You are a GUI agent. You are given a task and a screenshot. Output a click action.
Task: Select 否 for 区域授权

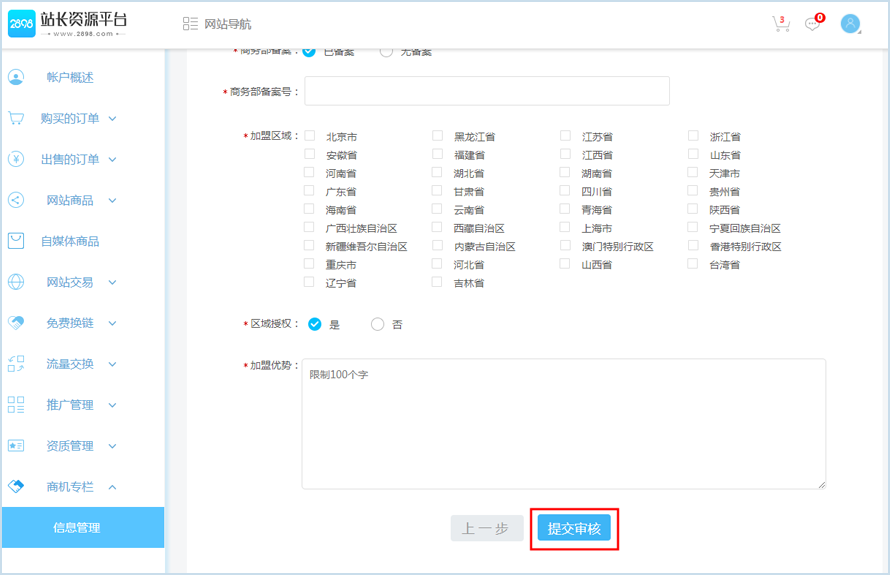point(377,324)
